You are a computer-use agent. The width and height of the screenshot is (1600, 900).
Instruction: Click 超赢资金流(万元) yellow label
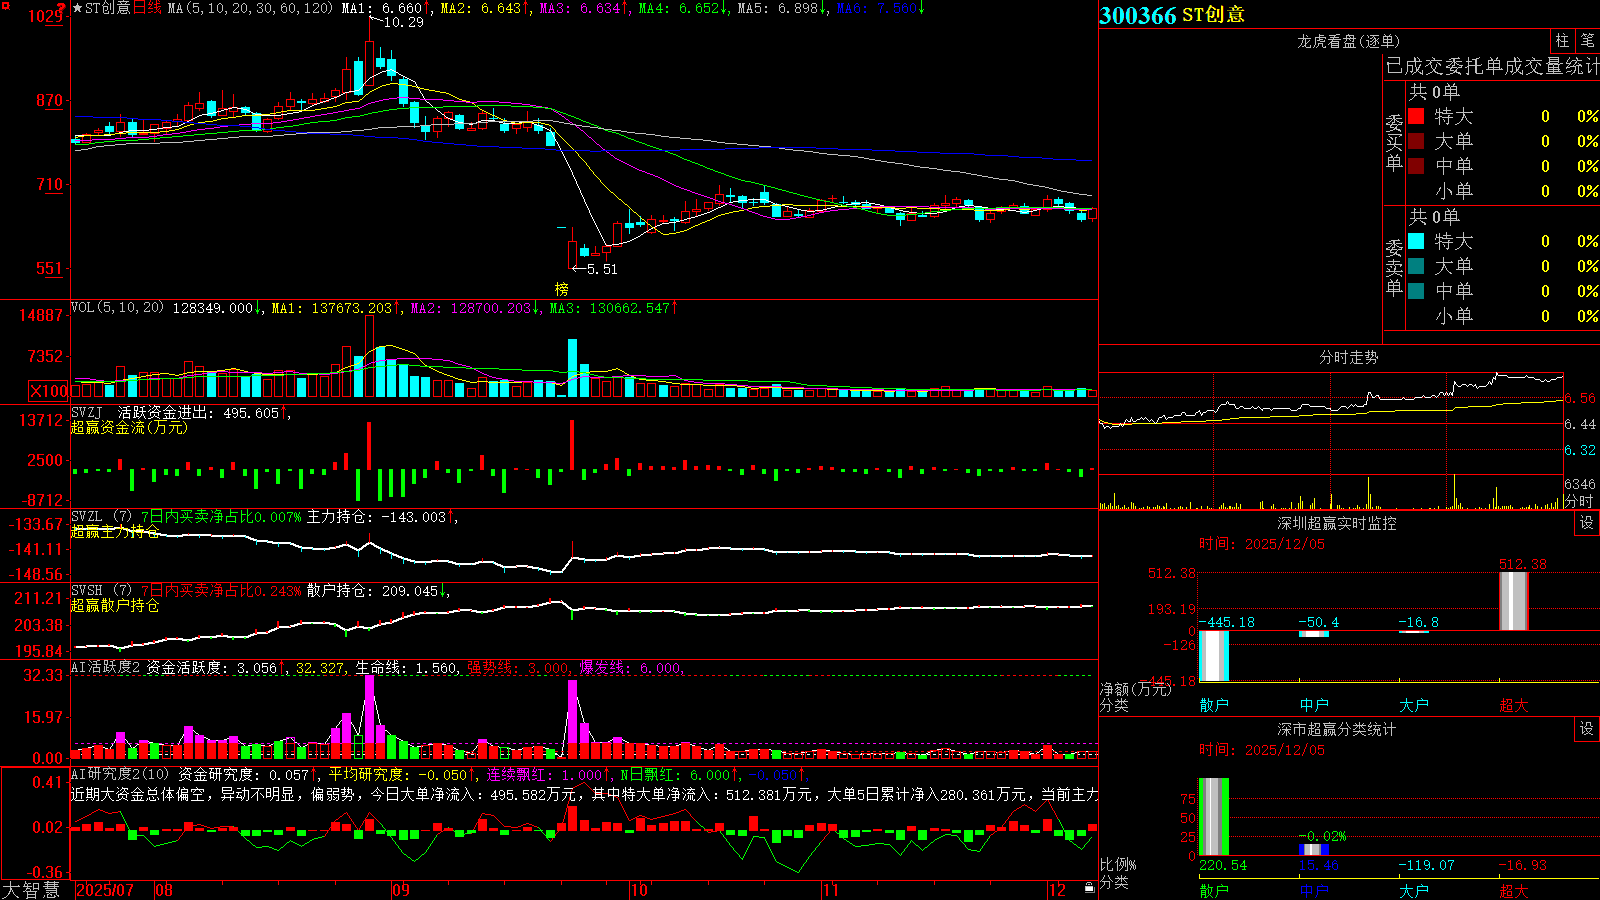pyautogui.click(x=129, y=427)
